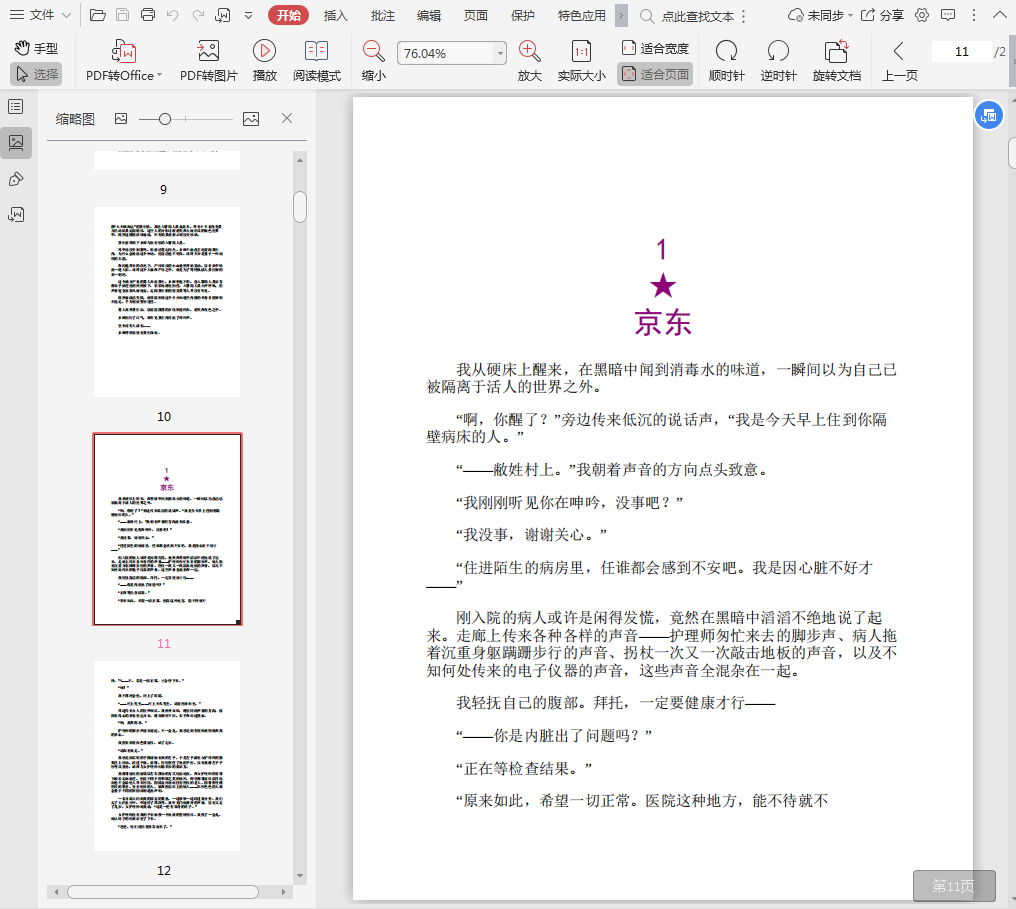Select page 10 thumbnail
The width and height of the screenshot is (1016, 909).
(167, 302)
